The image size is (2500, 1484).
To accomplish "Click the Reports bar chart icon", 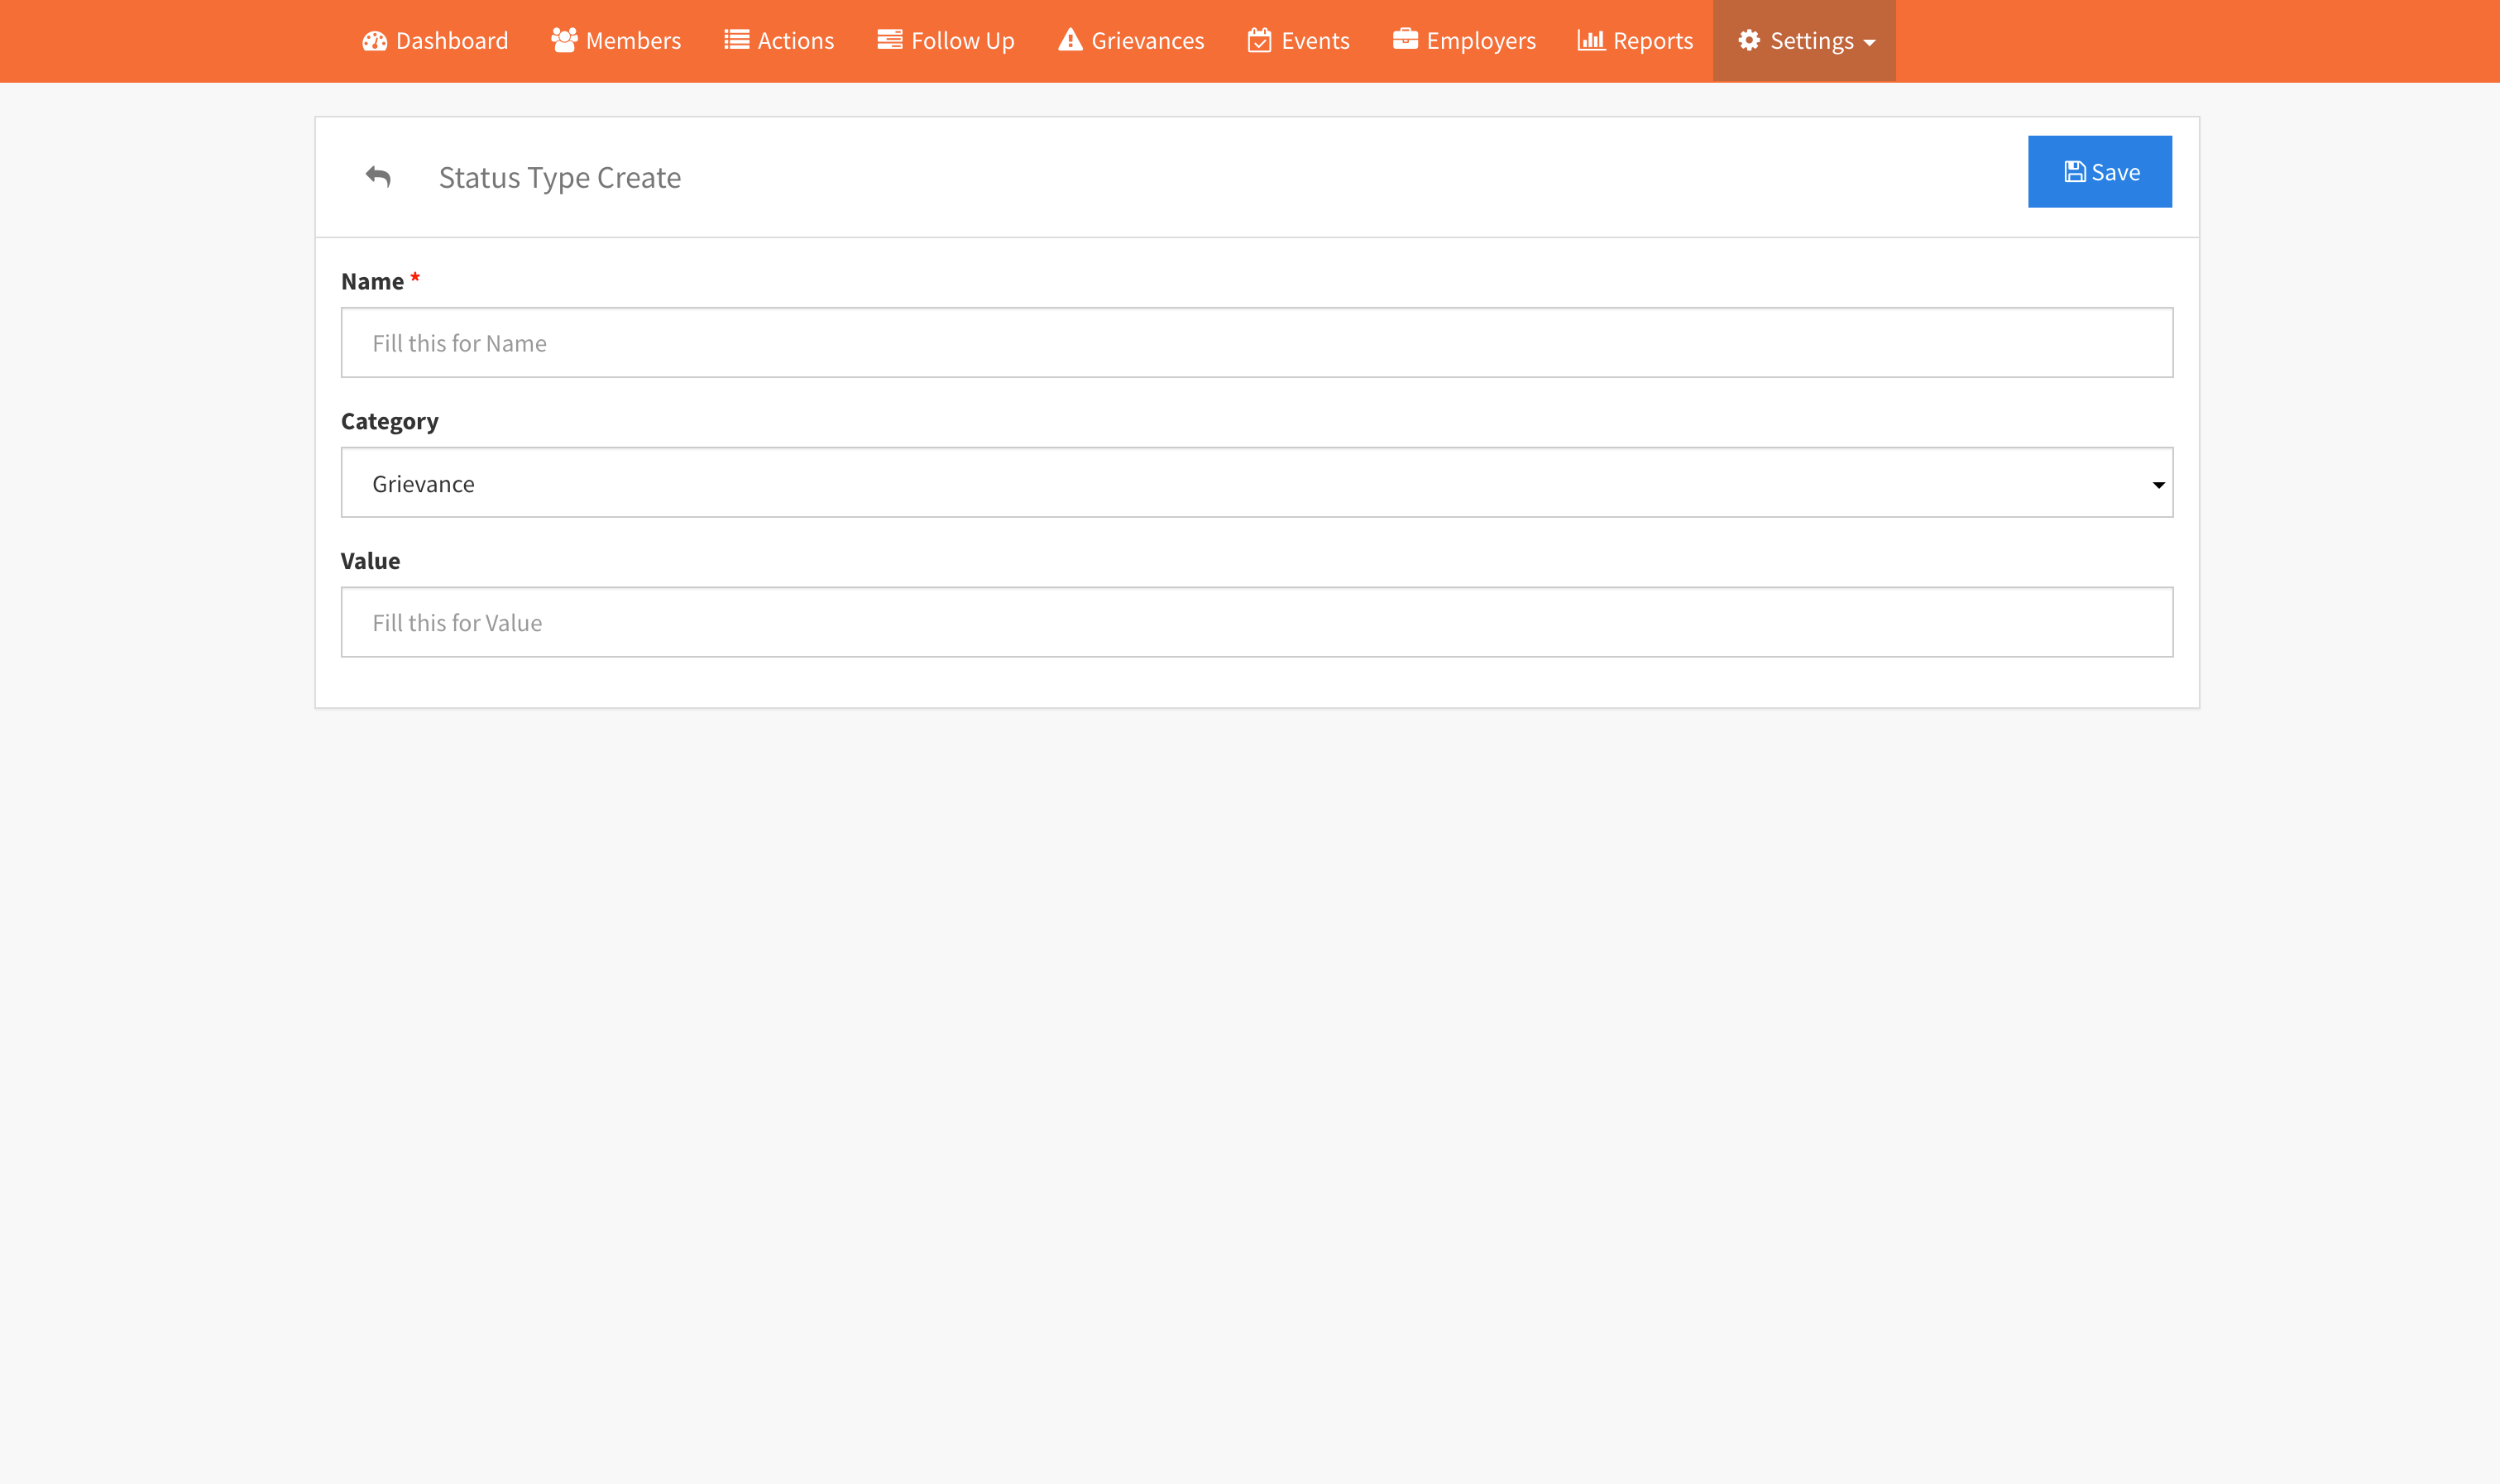I will tap(1591, 40).
